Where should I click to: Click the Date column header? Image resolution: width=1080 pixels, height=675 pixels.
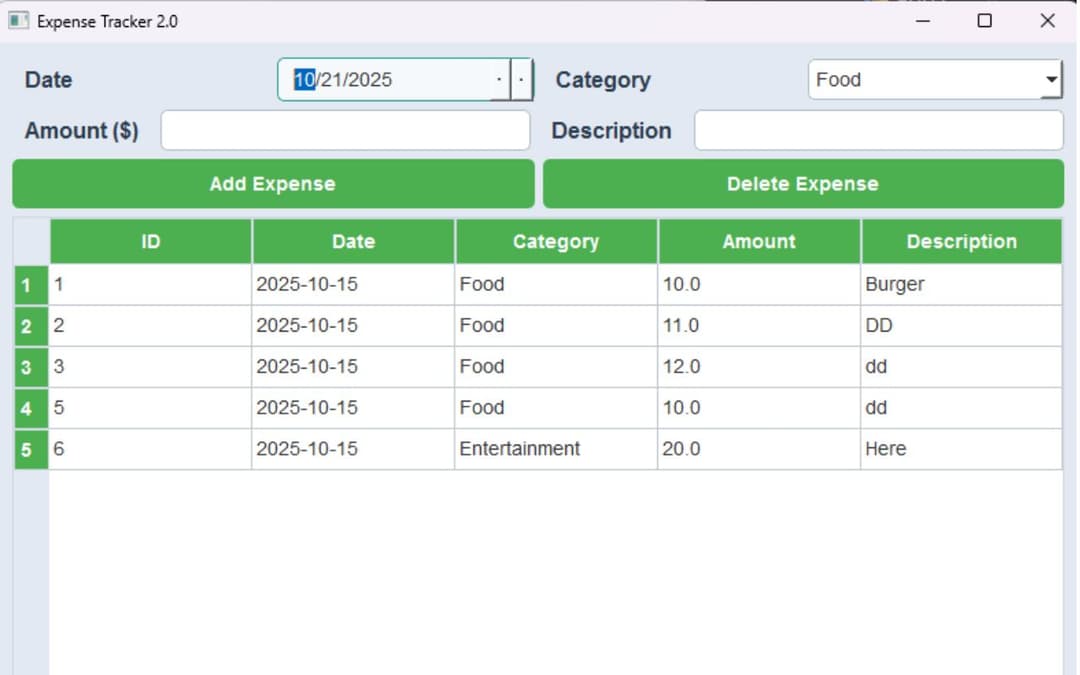pos(353,241)
